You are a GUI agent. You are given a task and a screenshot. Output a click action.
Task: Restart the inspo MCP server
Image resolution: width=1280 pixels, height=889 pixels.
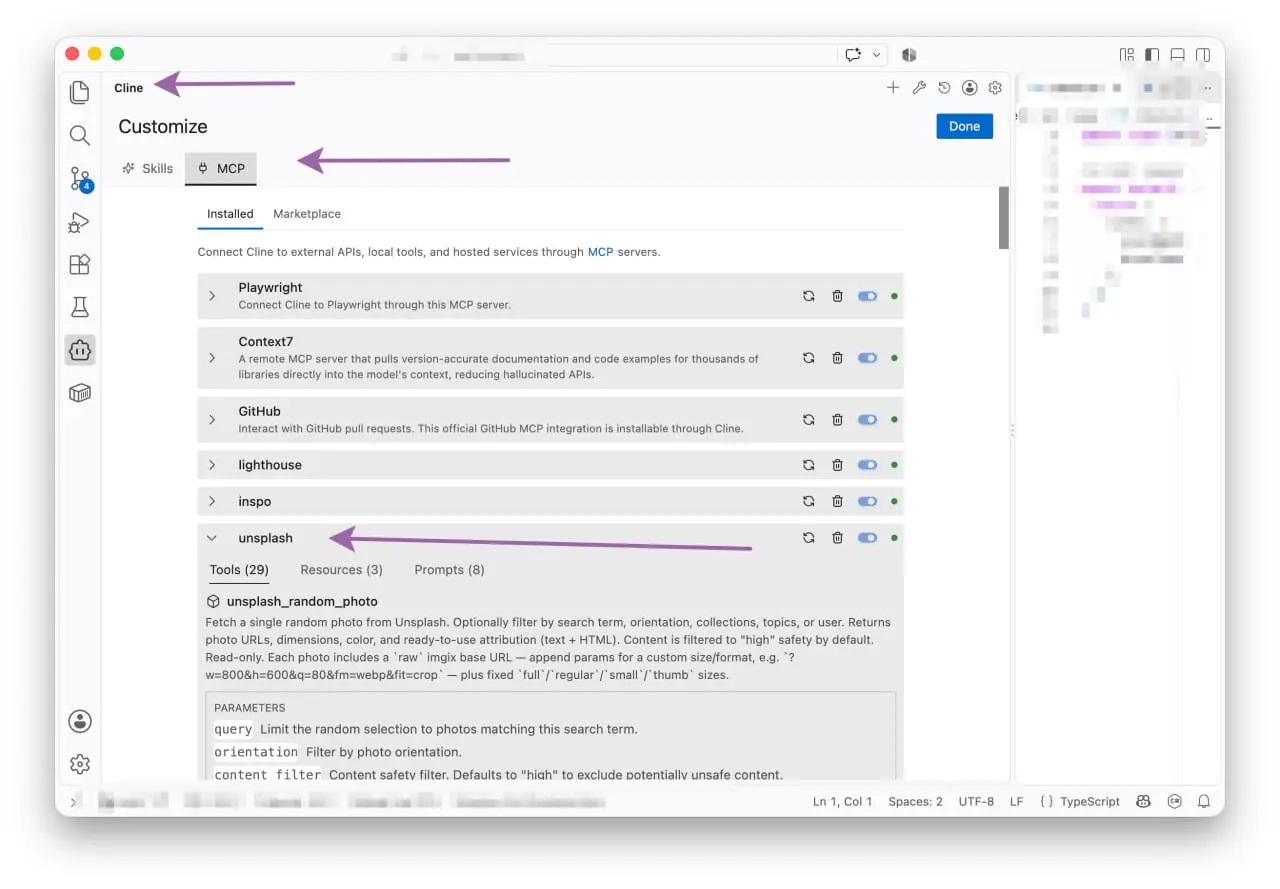[x=809, y=501]
